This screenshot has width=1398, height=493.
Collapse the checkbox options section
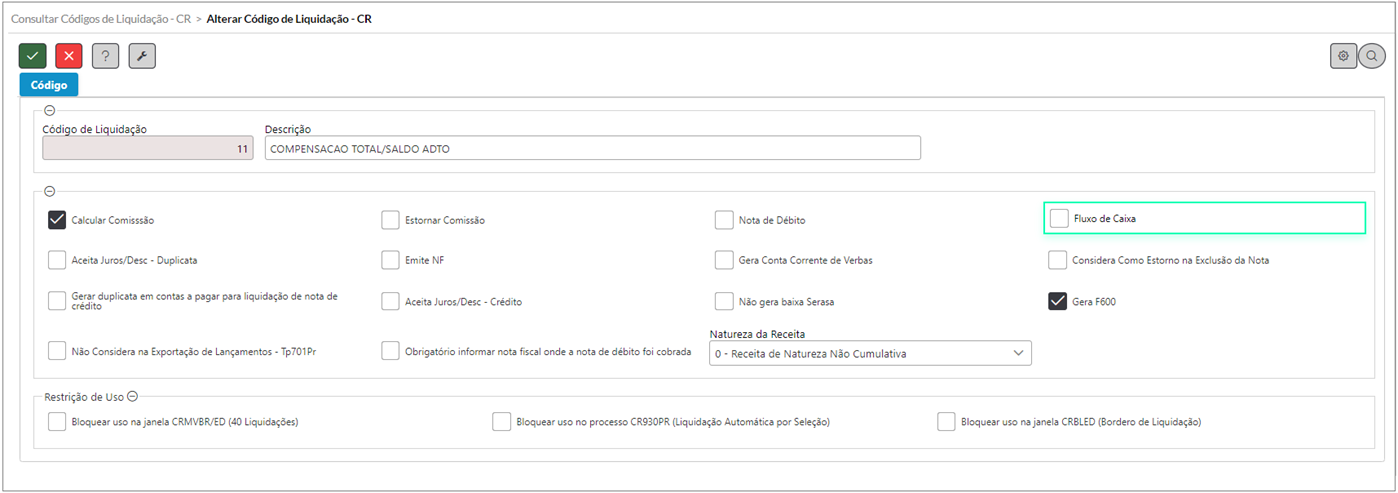pyautogui.click(x=50, y=192)
